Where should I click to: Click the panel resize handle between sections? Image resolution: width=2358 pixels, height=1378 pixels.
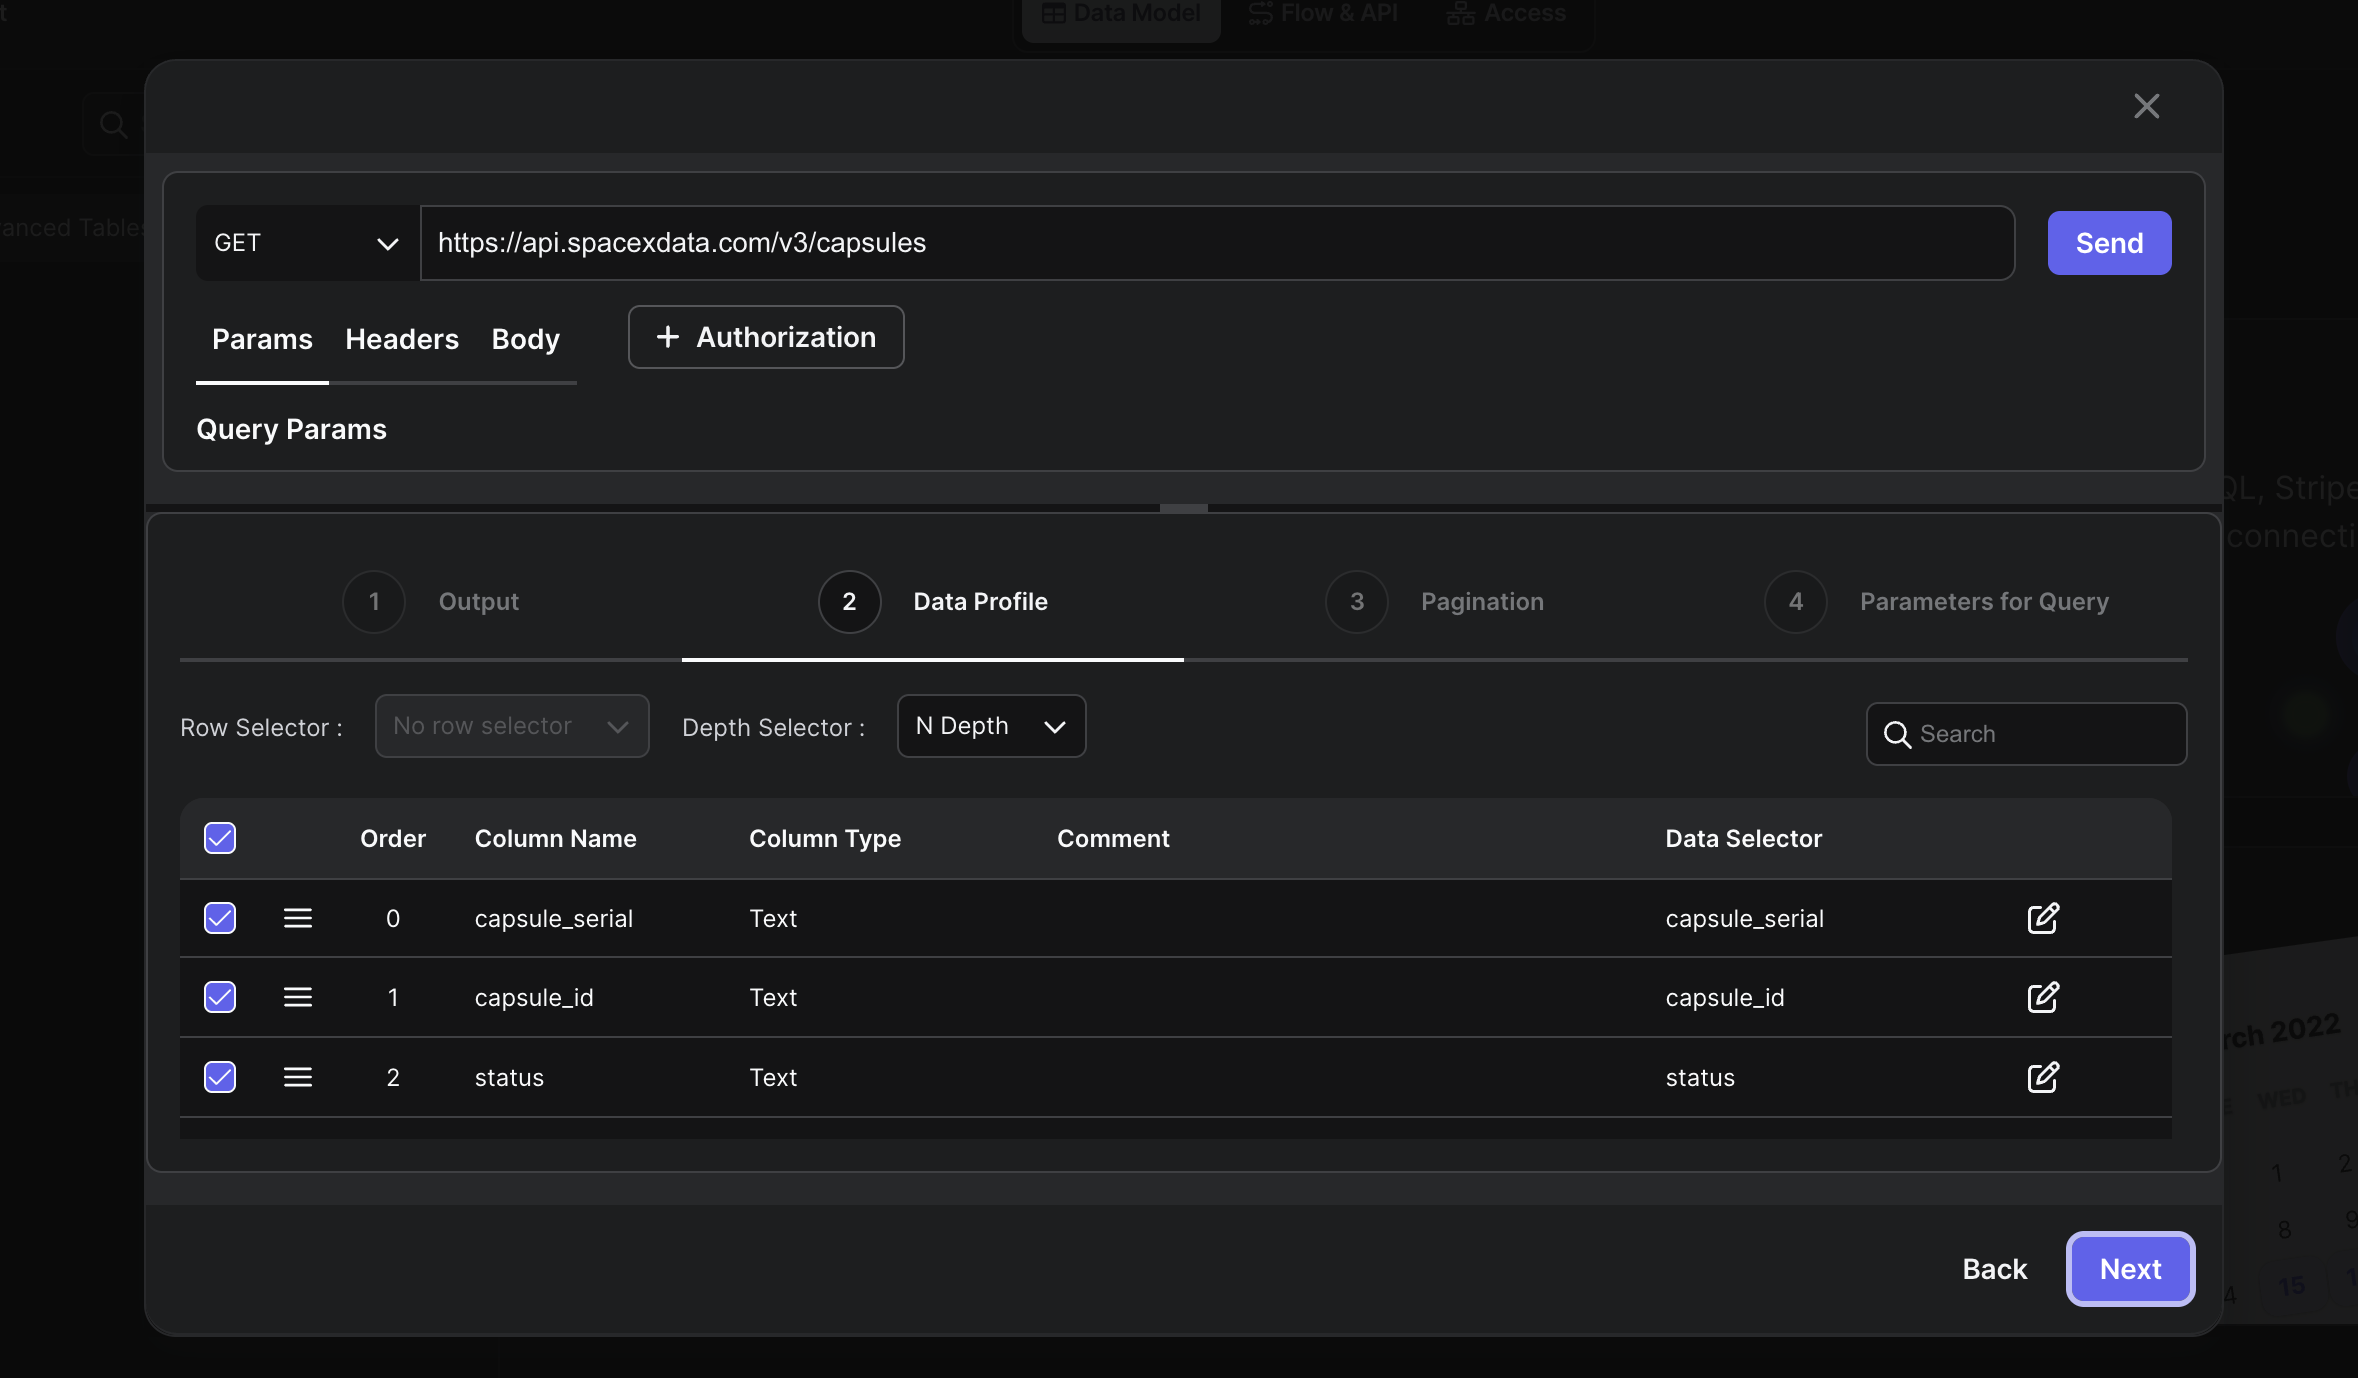pos(1183,508)
